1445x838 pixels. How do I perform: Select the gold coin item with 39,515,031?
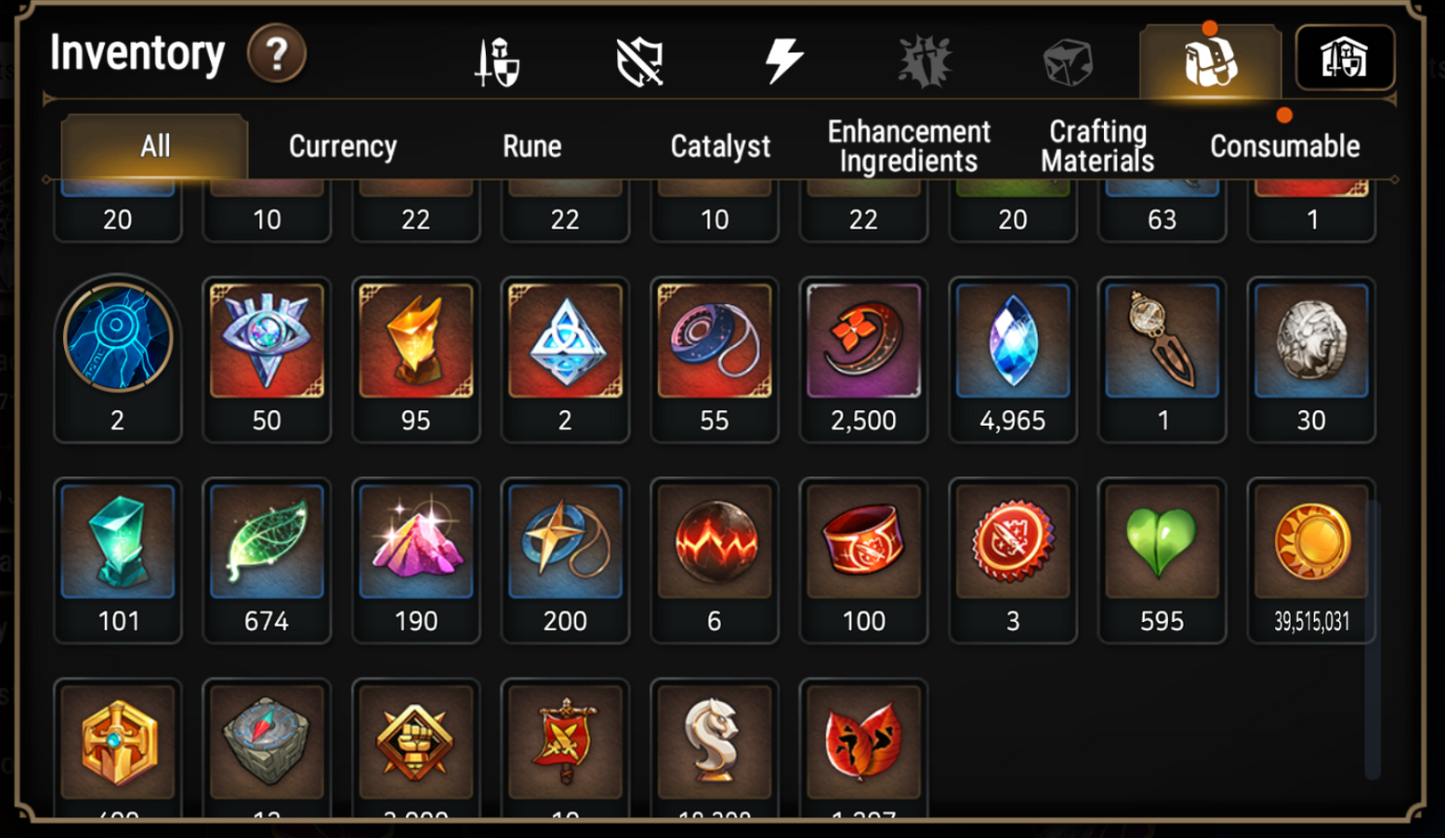pyautogui.click(x=1311, y=560)
